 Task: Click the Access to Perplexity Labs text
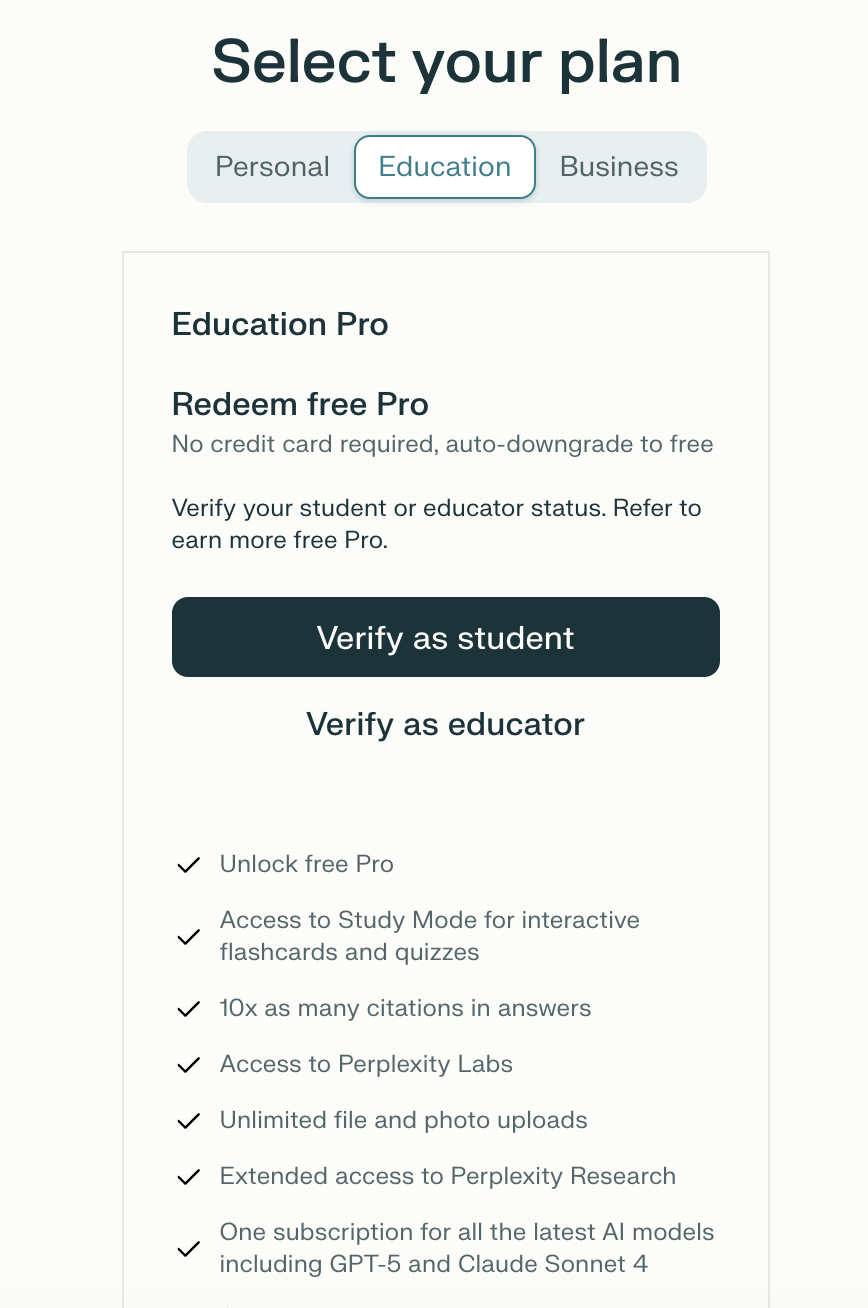pyautogui.click(x=366, y=1064)
